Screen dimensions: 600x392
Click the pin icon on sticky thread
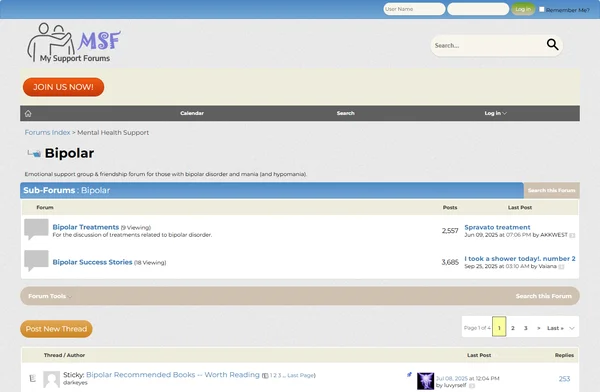409,375
